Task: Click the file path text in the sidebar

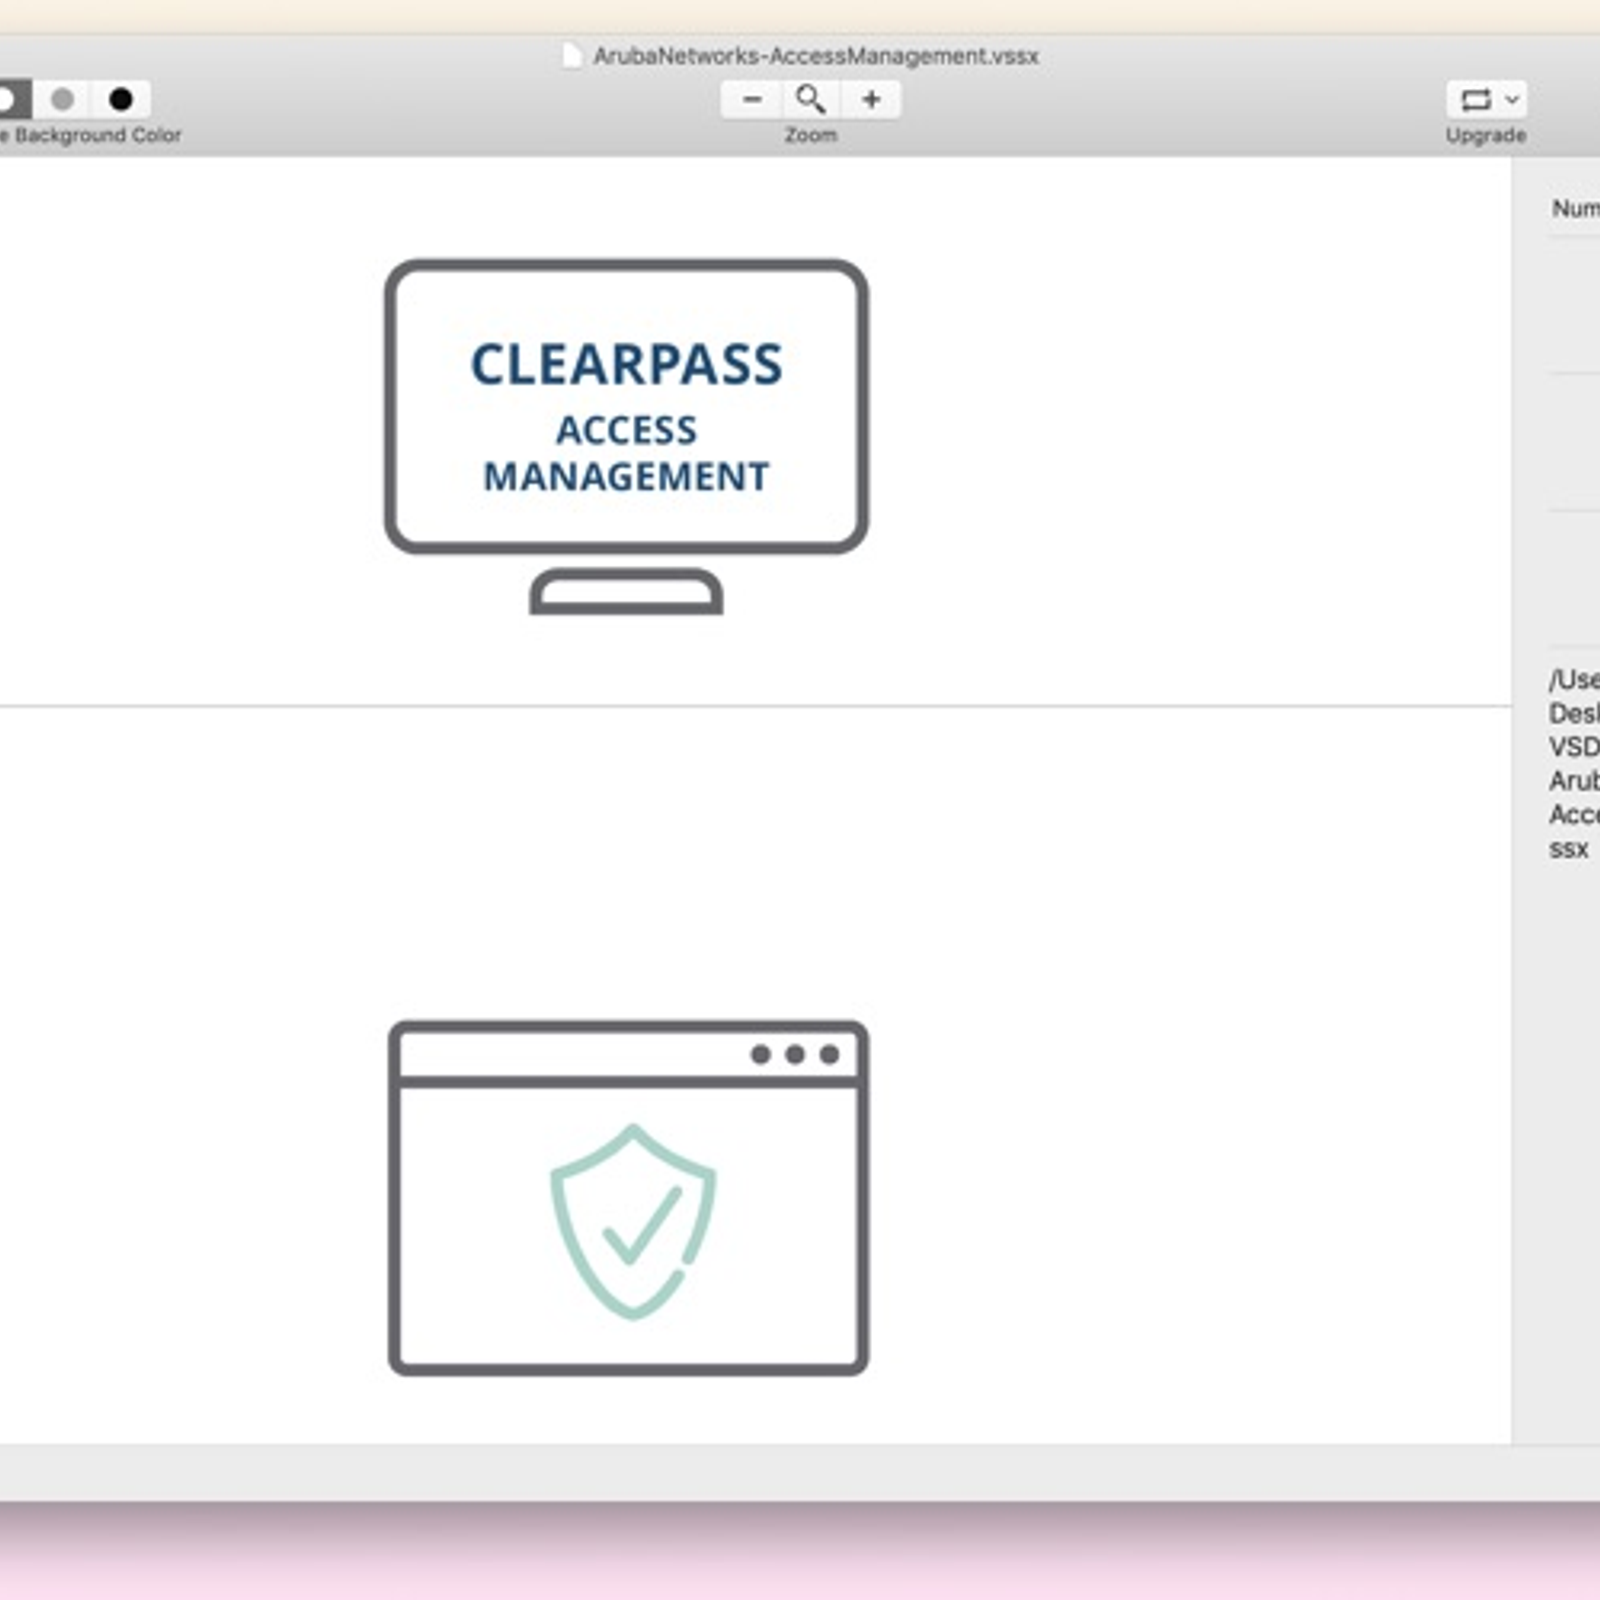Action: (x=1573, y=763)
